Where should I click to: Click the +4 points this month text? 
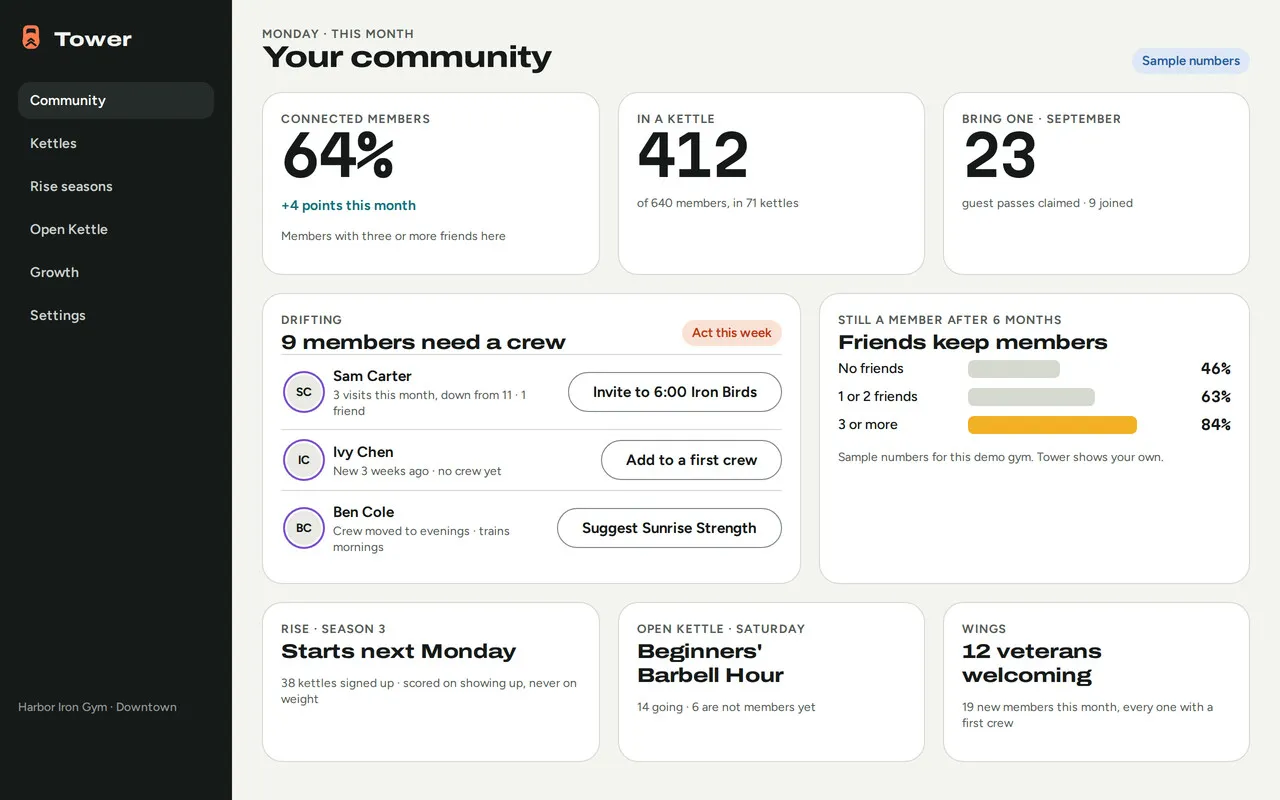pos(348,205)
